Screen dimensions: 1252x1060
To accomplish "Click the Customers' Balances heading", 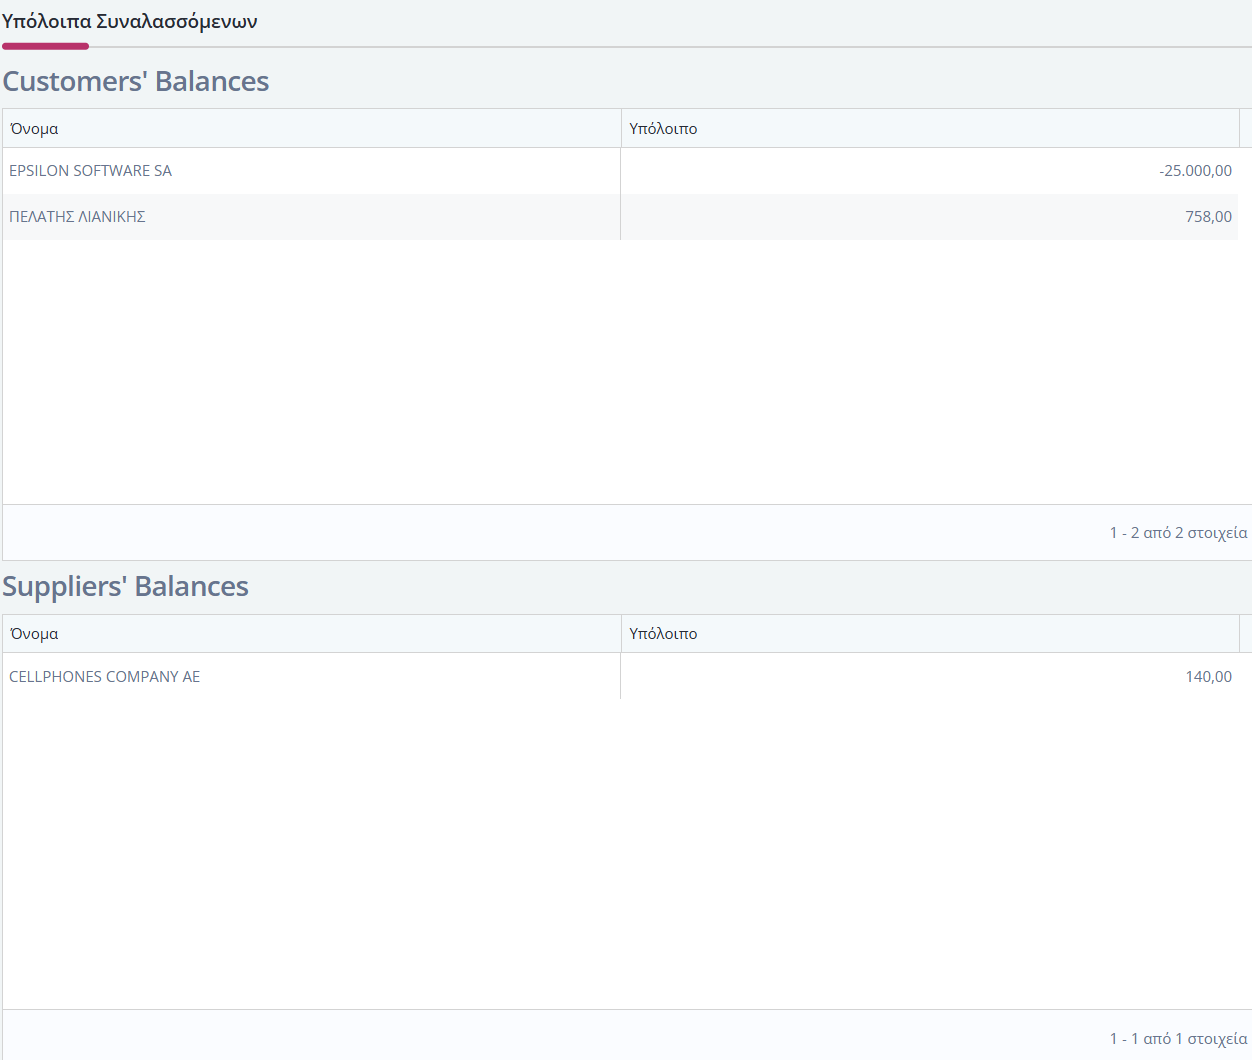I will pyautogui.click(x=136, y=81).
